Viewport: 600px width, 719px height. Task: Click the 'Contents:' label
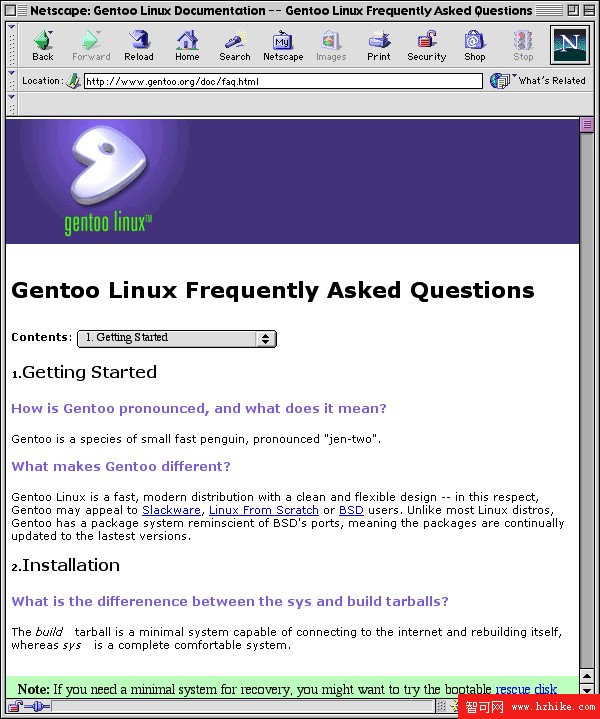pos(42,337)
